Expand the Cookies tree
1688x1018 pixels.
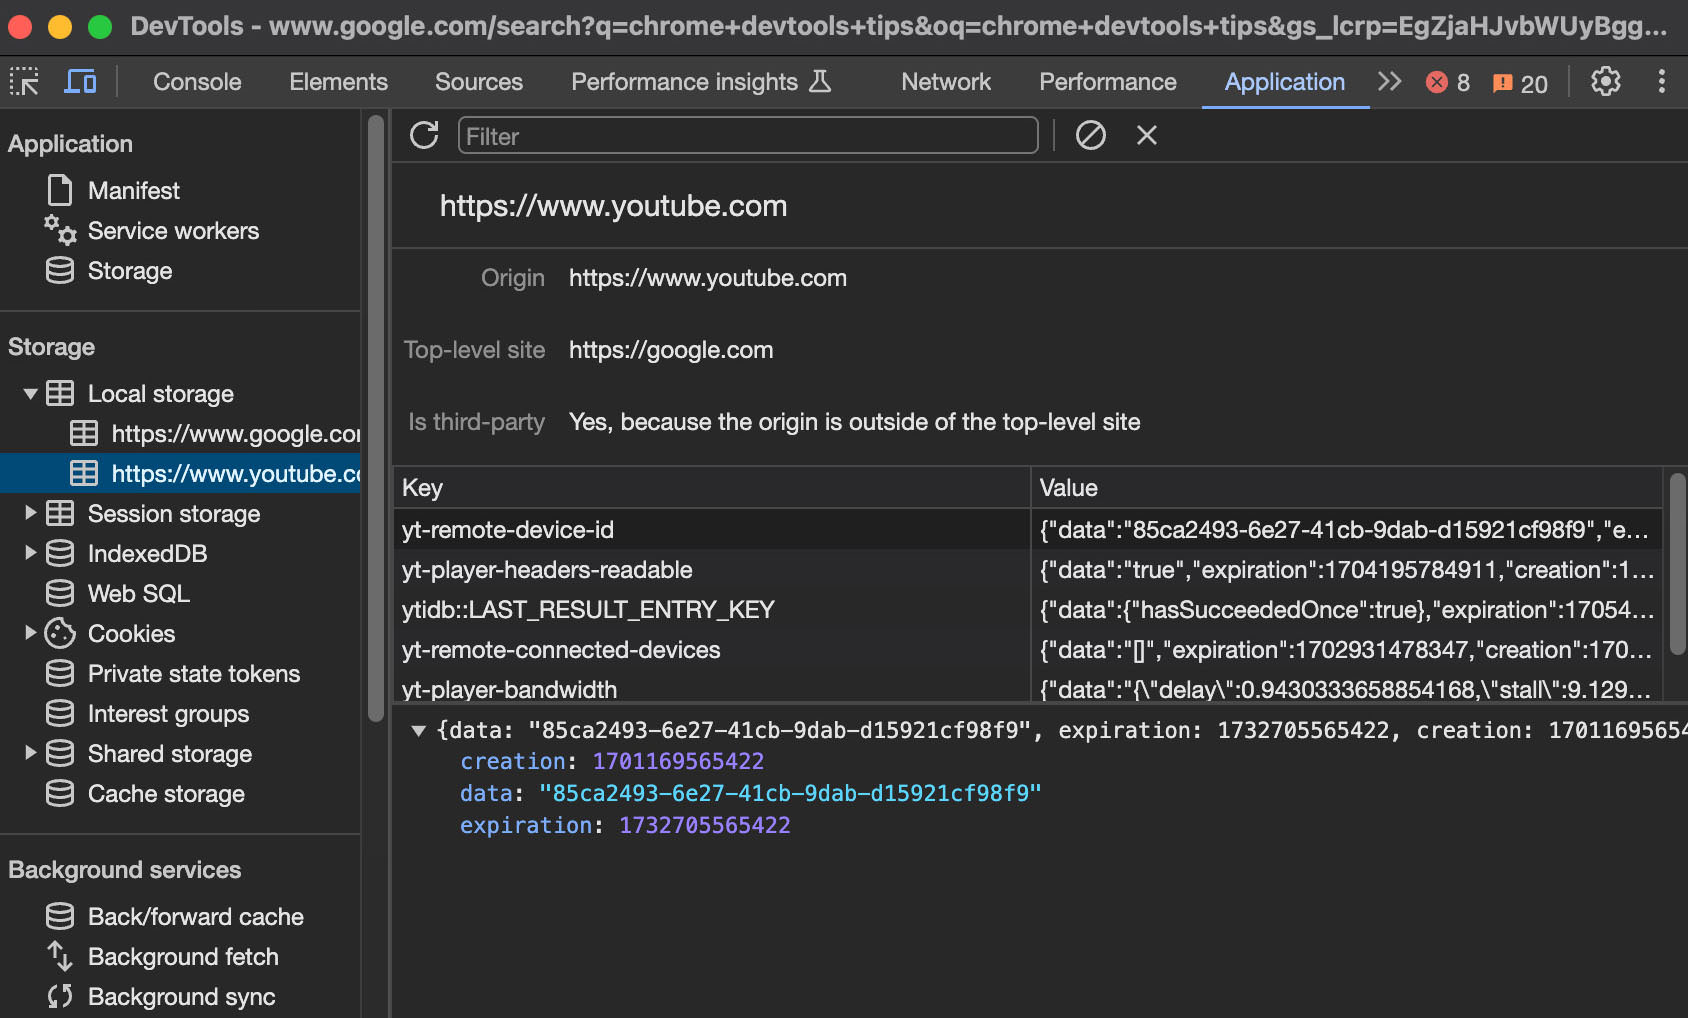point(31,633)
